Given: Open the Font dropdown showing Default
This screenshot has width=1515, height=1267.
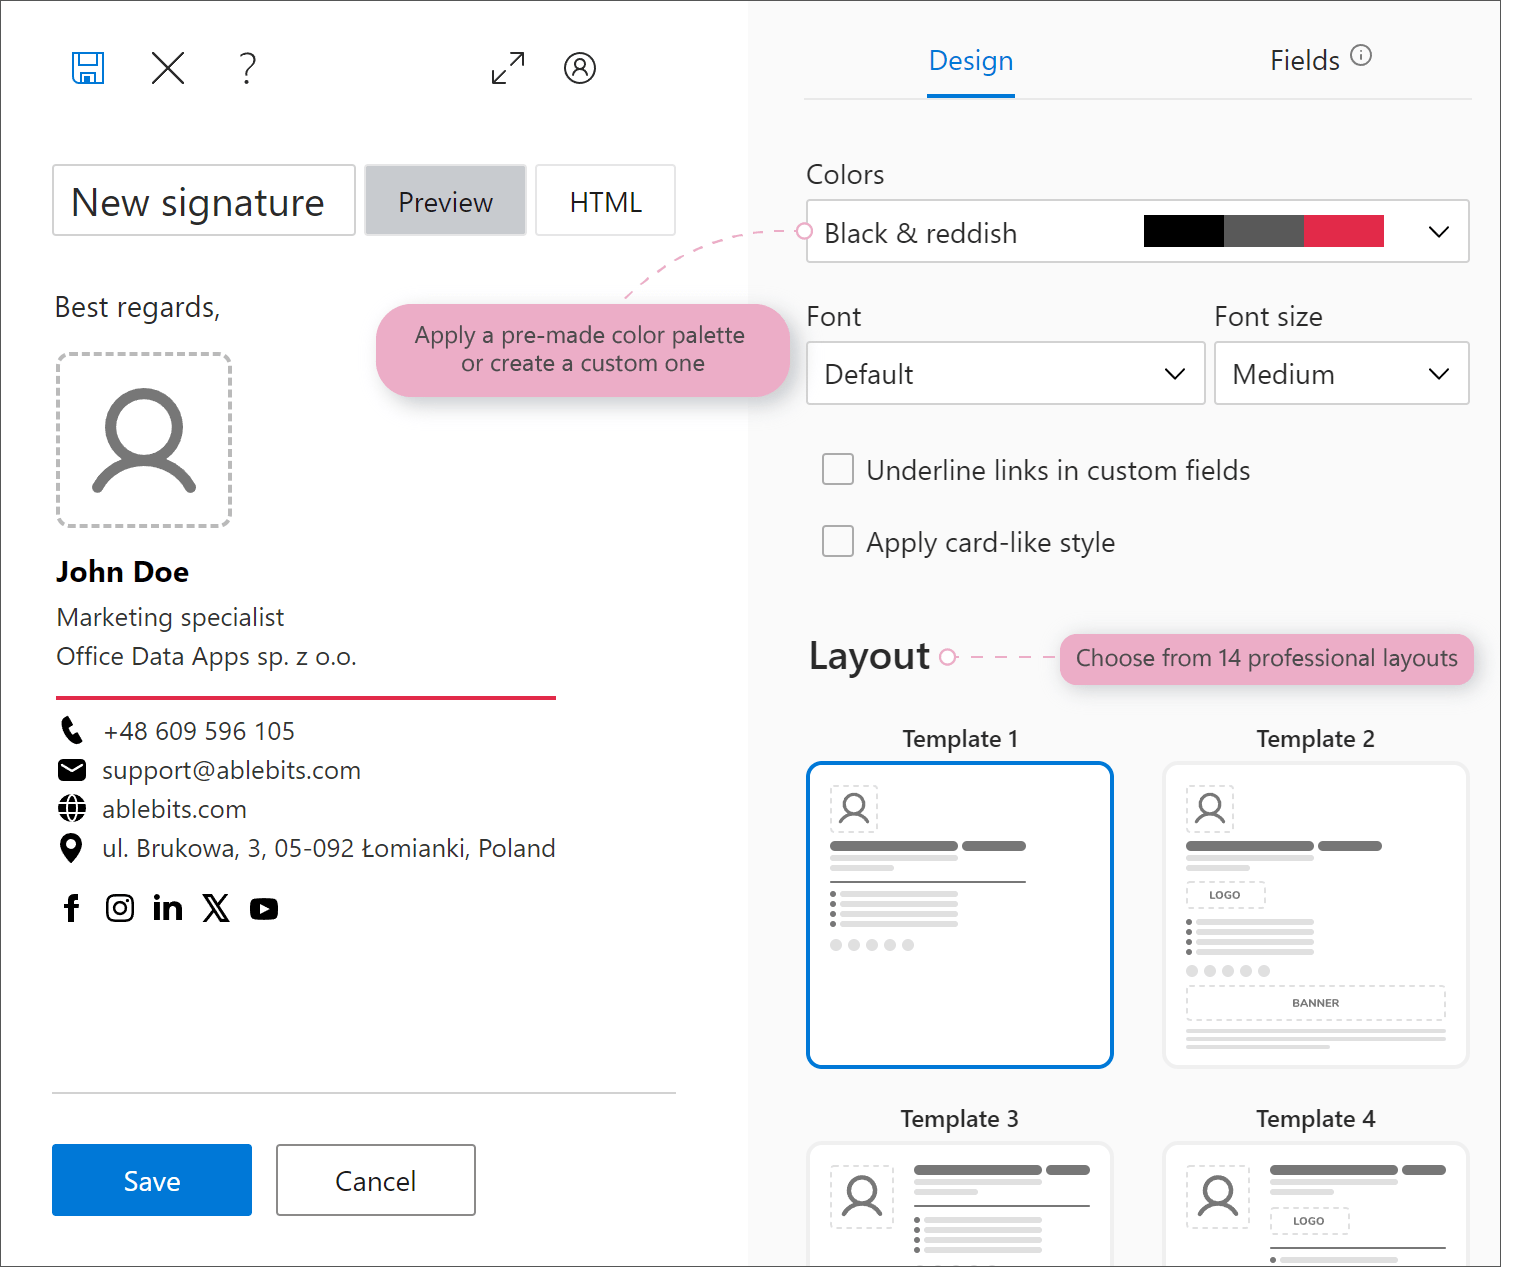Looking at the screenshot, I should (x=1006, y=374).
